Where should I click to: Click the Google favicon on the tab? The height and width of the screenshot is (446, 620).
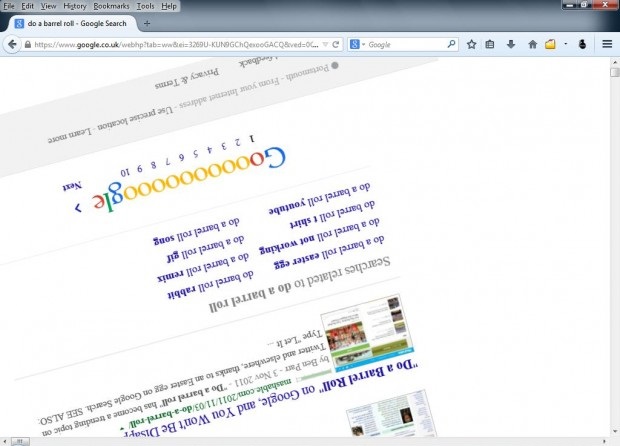click(x=19, y=23)
